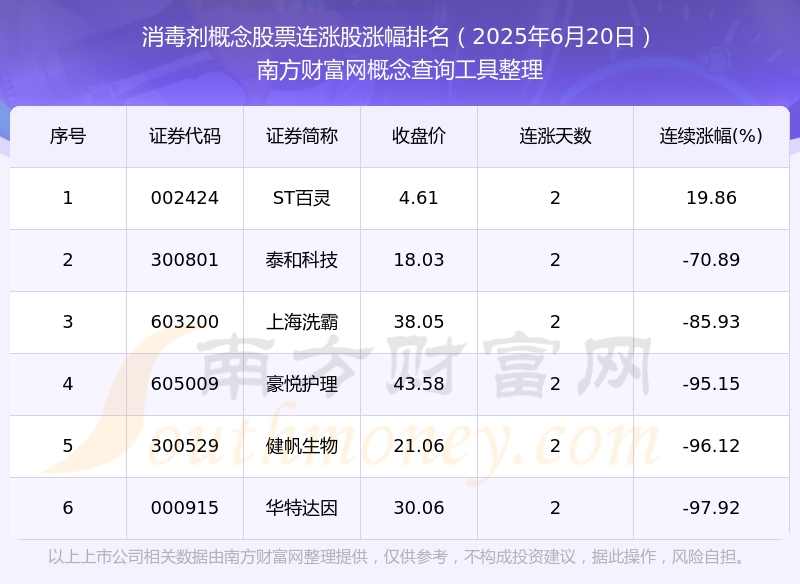Select stock name 'ST百灵'

point(302,198)
